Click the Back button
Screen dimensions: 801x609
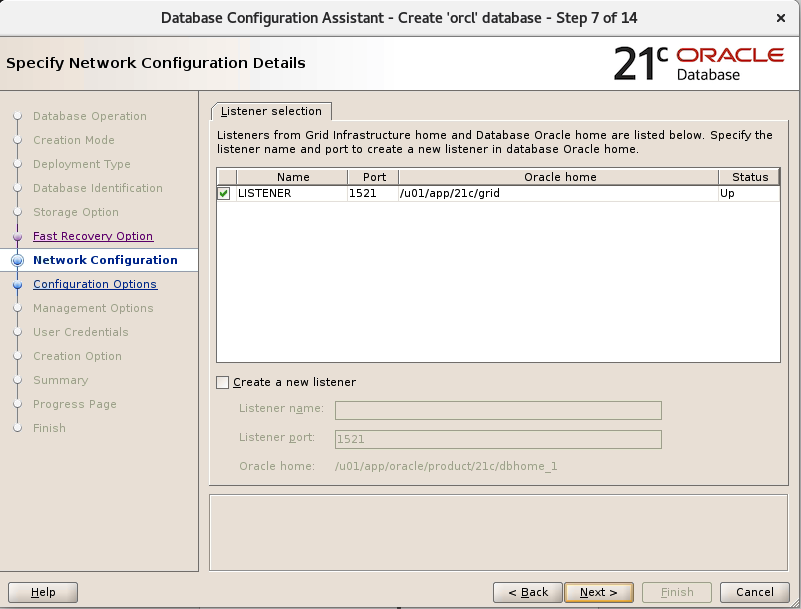527,592
